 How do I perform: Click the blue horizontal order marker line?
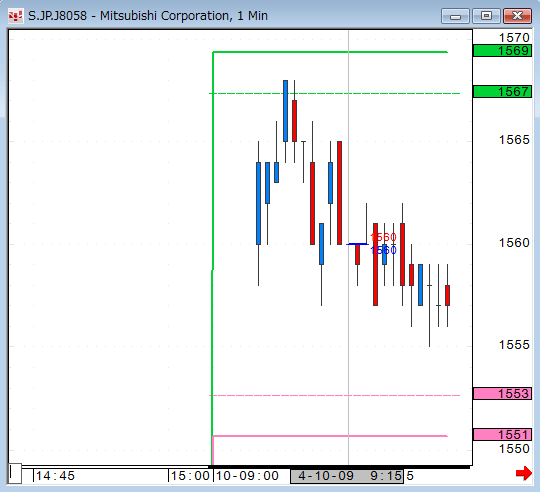tap(358, 244)
